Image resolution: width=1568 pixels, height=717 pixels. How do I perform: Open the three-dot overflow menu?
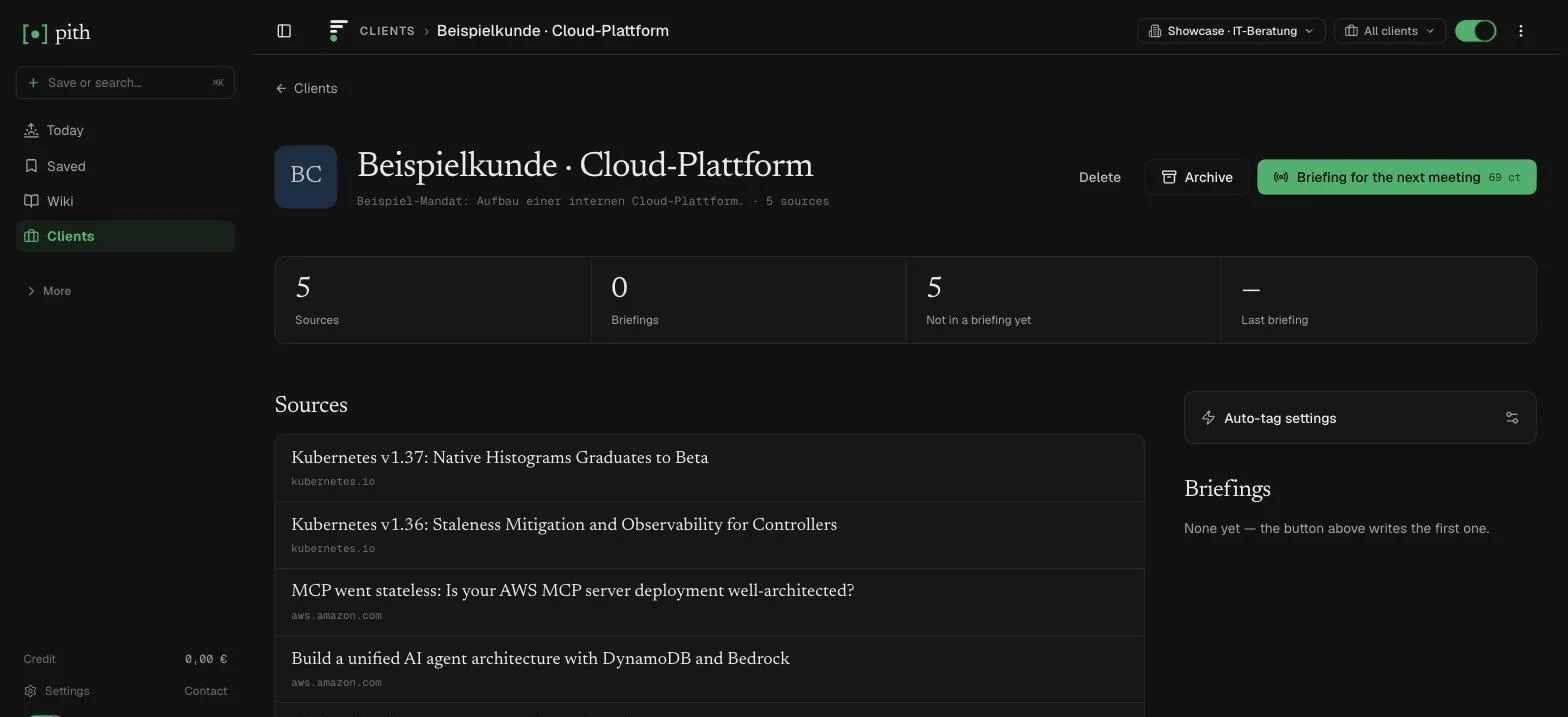coord(1520,31)
